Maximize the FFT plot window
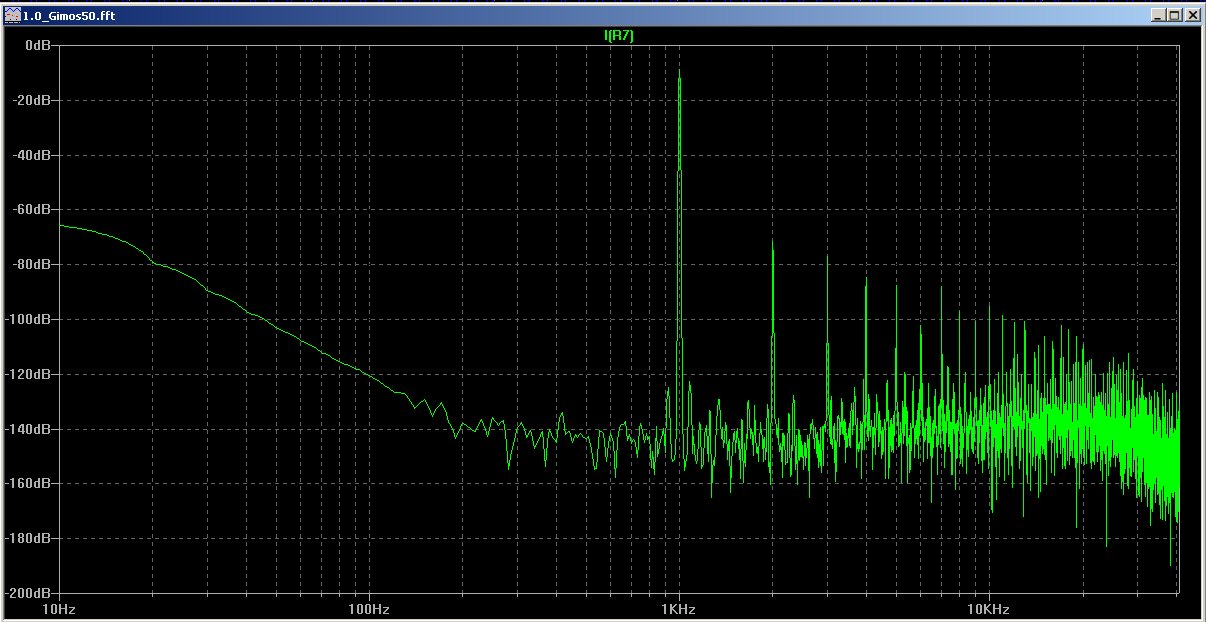The height and width of the screenshot is (622, 1206). tap(1174, 16)
